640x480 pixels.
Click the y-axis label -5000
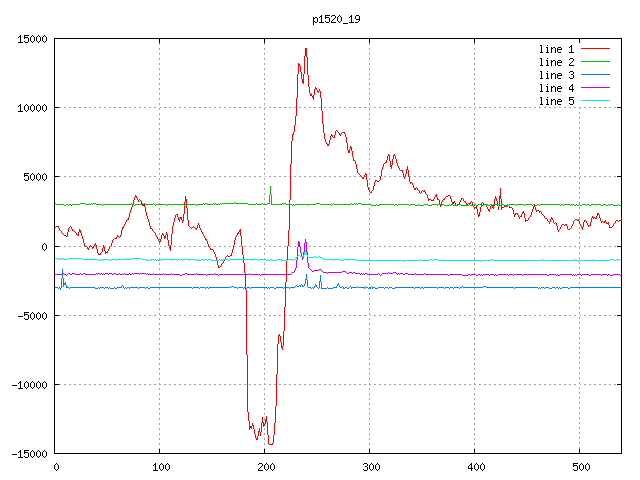[32, 316]
